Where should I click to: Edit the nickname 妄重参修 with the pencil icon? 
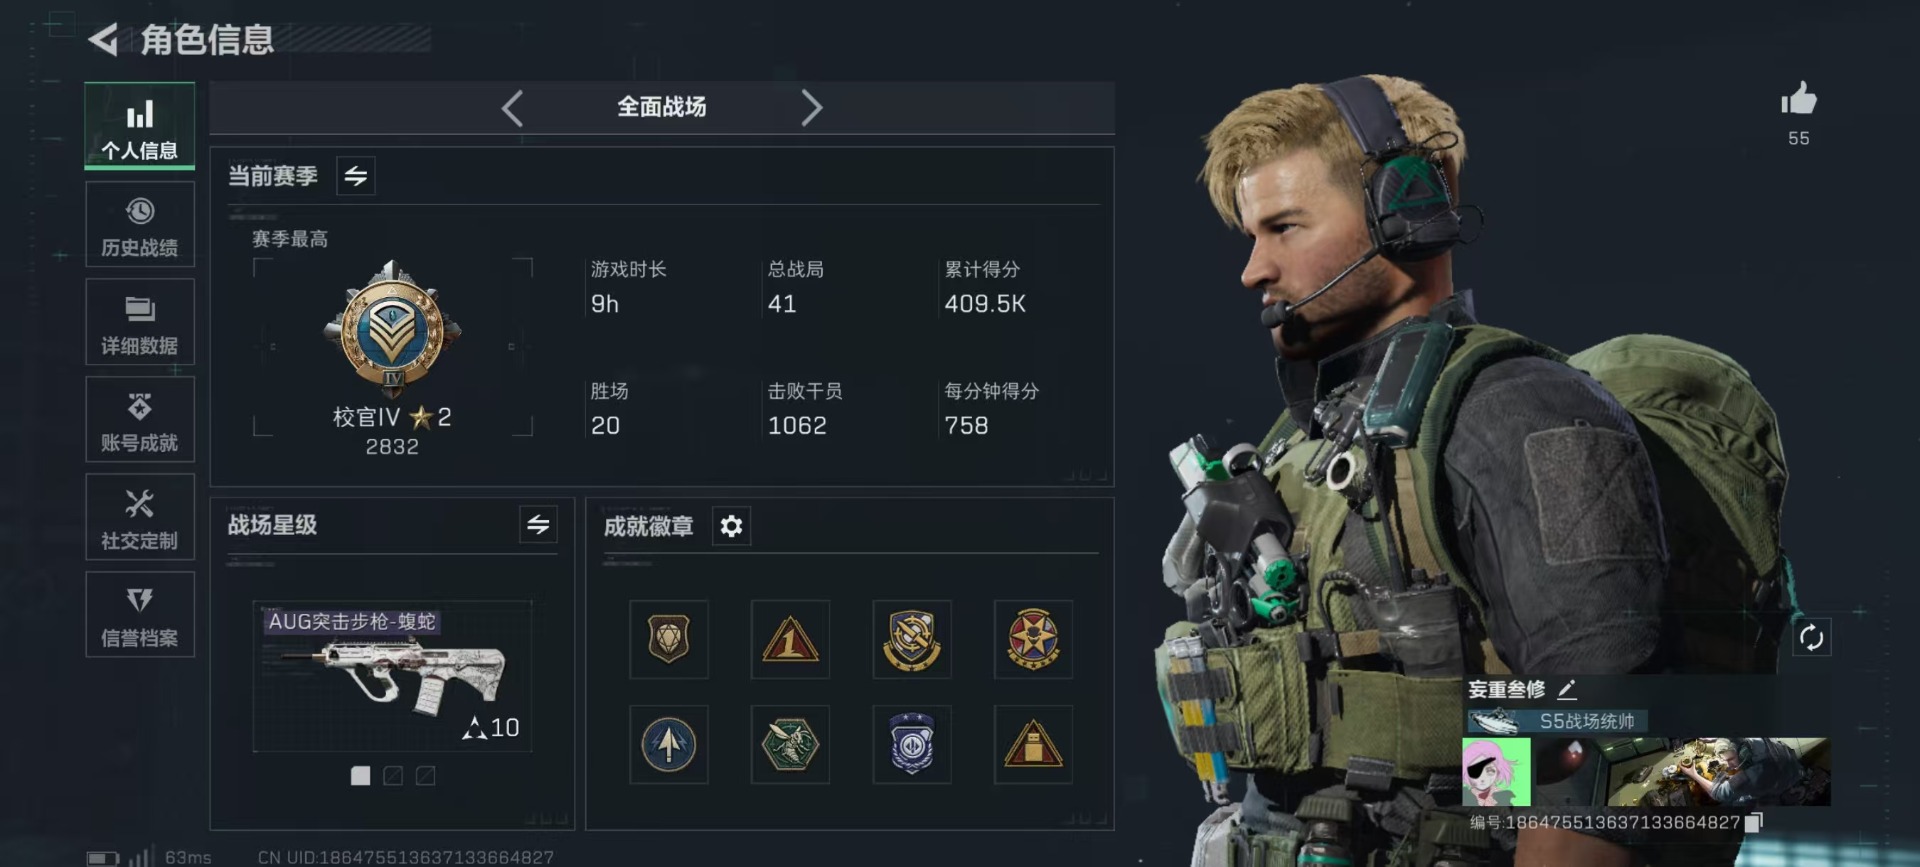(x=1567, y=689)
